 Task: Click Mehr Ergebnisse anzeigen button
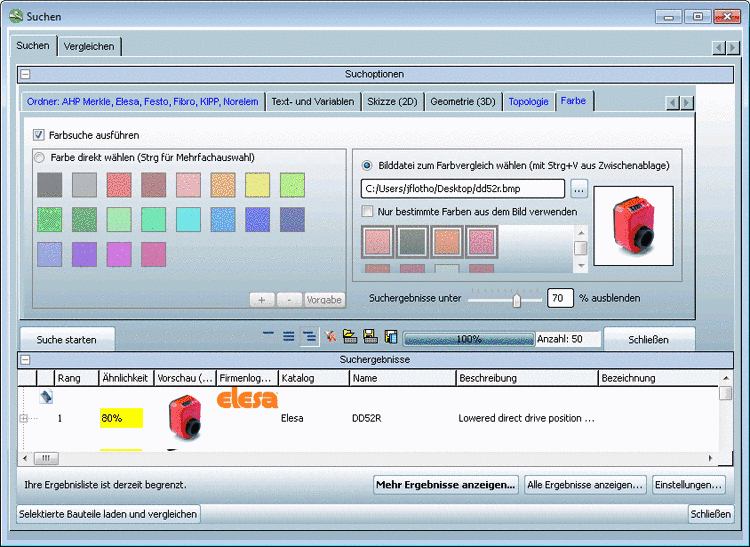tap(445, 485)
